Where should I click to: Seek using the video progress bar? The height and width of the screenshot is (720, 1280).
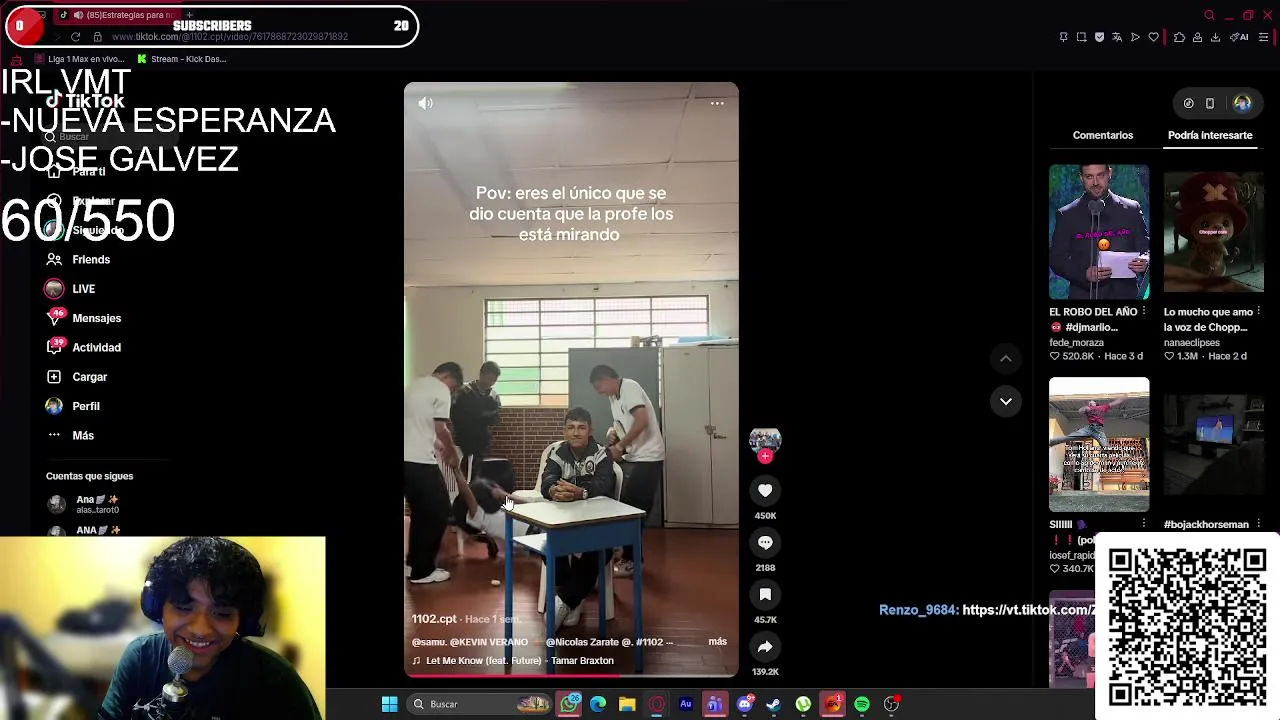pos(571,675)
